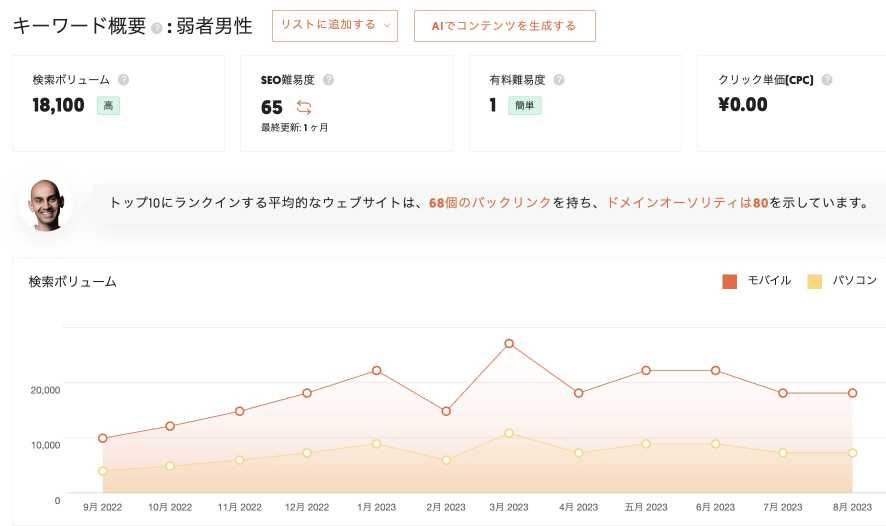Click help icon beside クリック単価(CPC)
This screenshot has height=526, width=886.
coord(827,80)
